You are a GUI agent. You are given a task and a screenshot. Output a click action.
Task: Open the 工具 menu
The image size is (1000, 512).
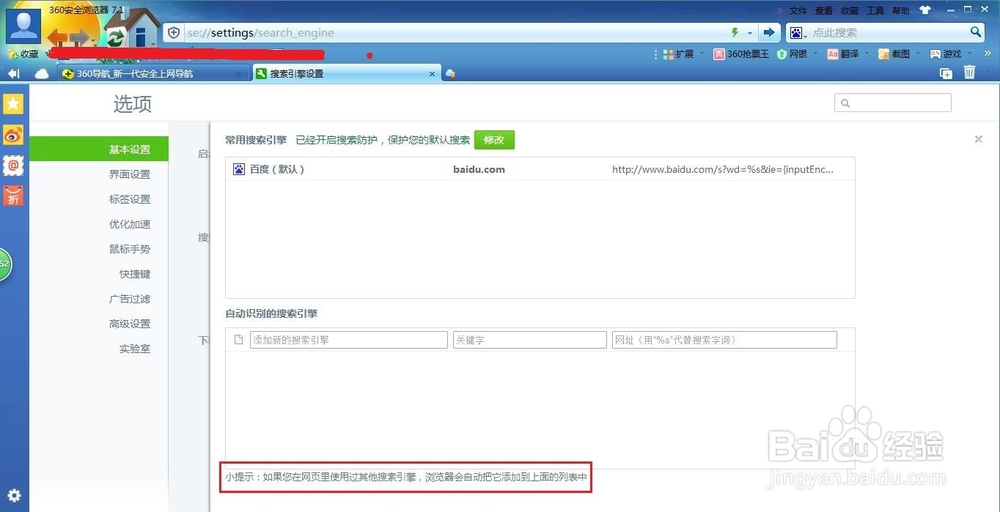point(875,11)
